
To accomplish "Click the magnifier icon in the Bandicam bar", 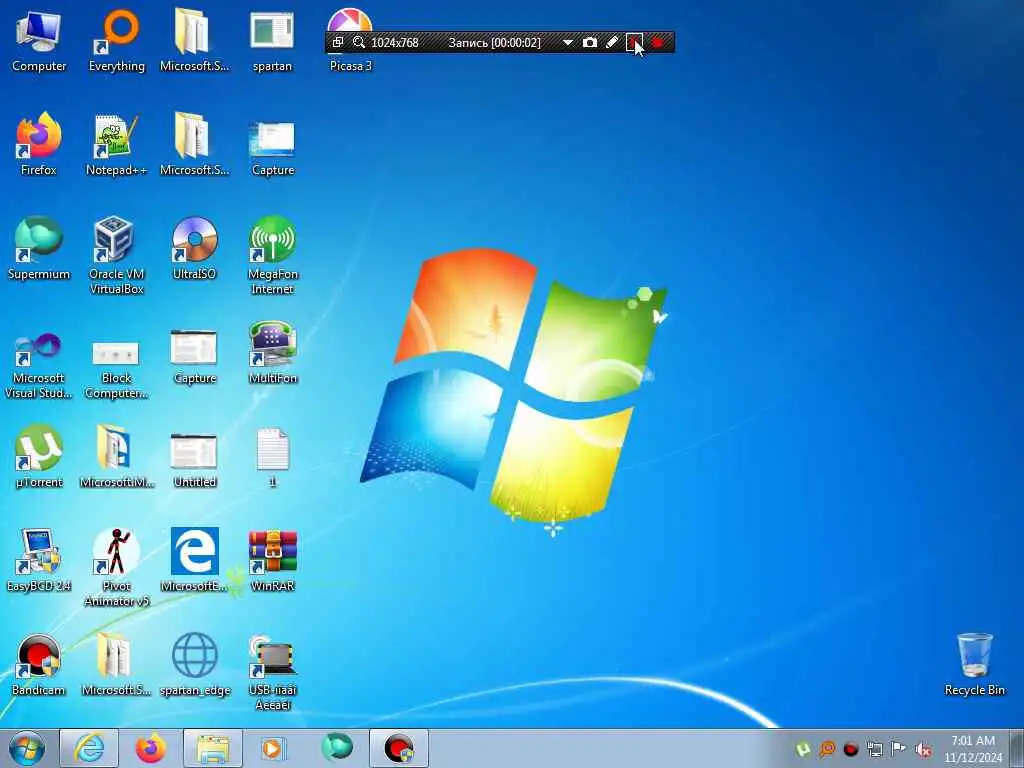I will pos(359,42).
